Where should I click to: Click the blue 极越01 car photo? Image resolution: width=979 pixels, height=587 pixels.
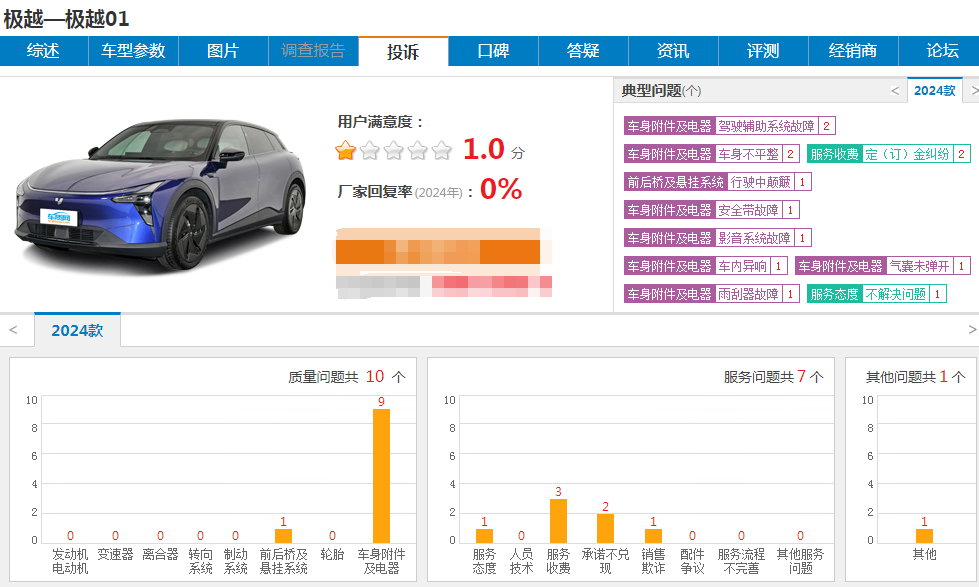pos(160,195)
